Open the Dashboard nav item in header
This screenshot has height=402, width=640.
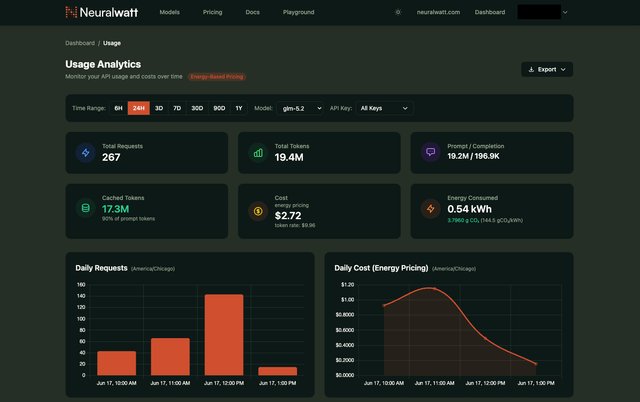(x=490, y=12)
